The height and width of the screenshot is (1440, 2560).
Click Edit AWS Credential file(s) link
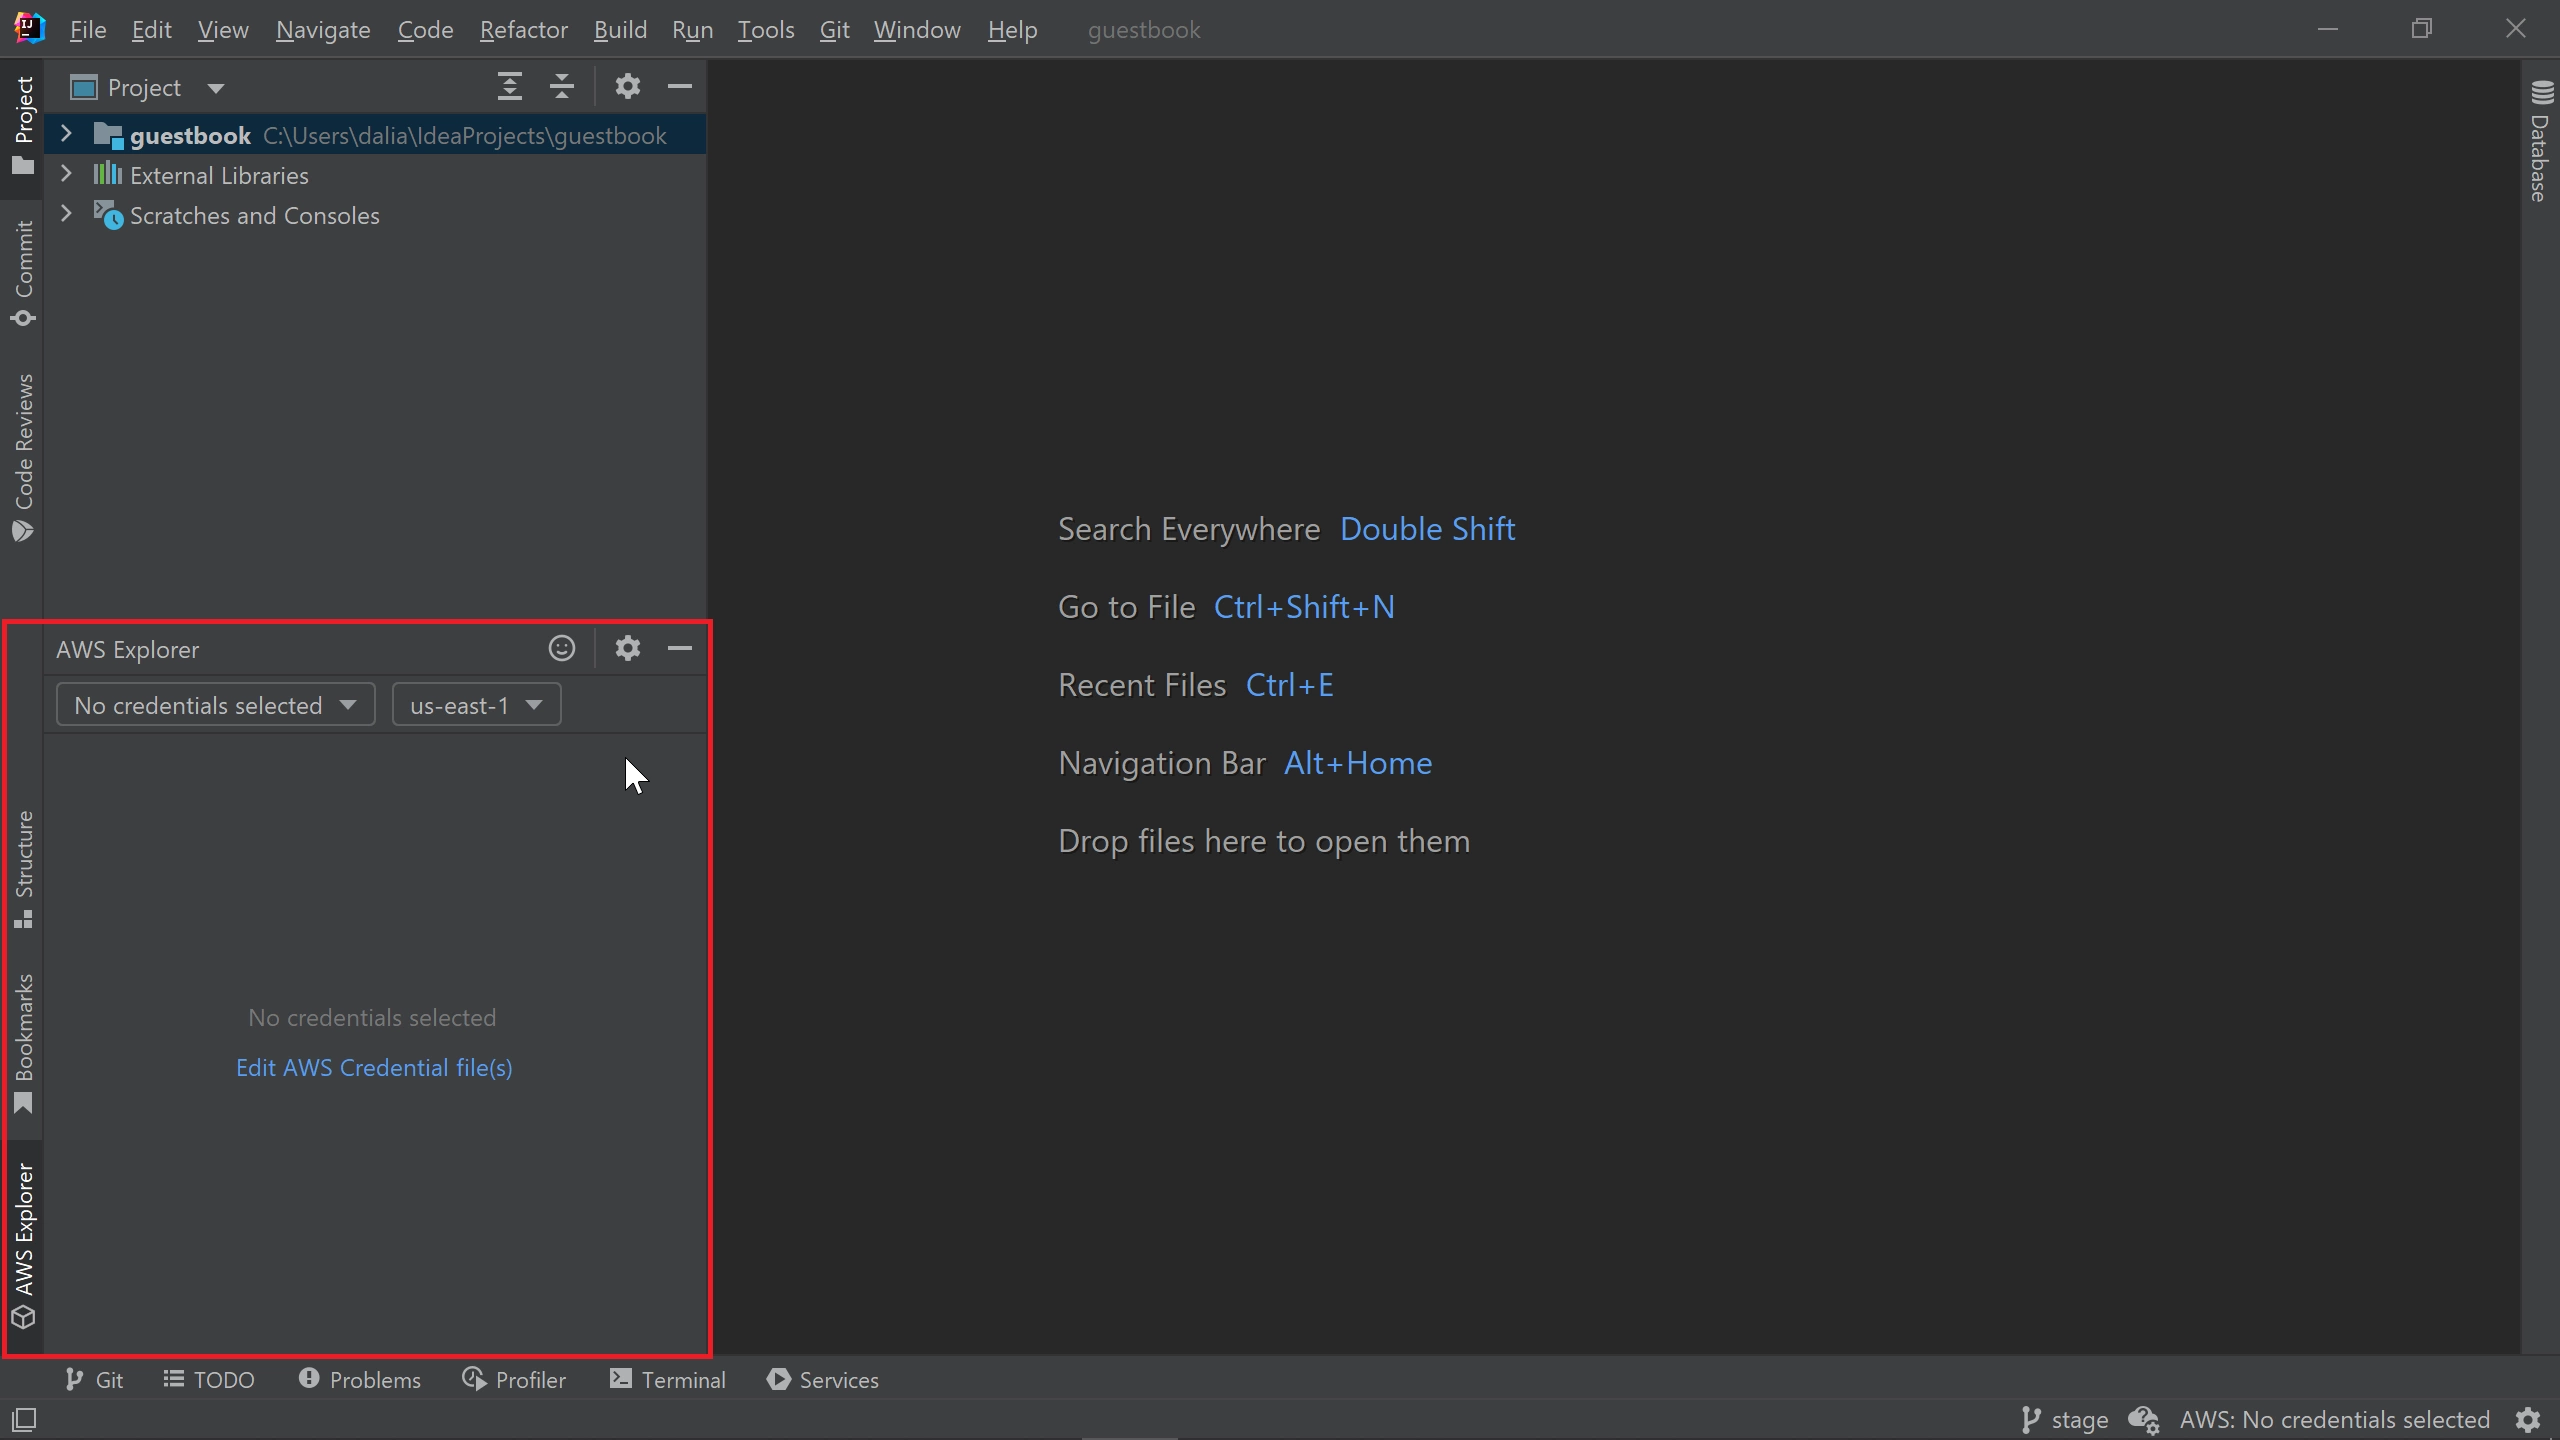pyautogui.click(x=373, y=1067)
